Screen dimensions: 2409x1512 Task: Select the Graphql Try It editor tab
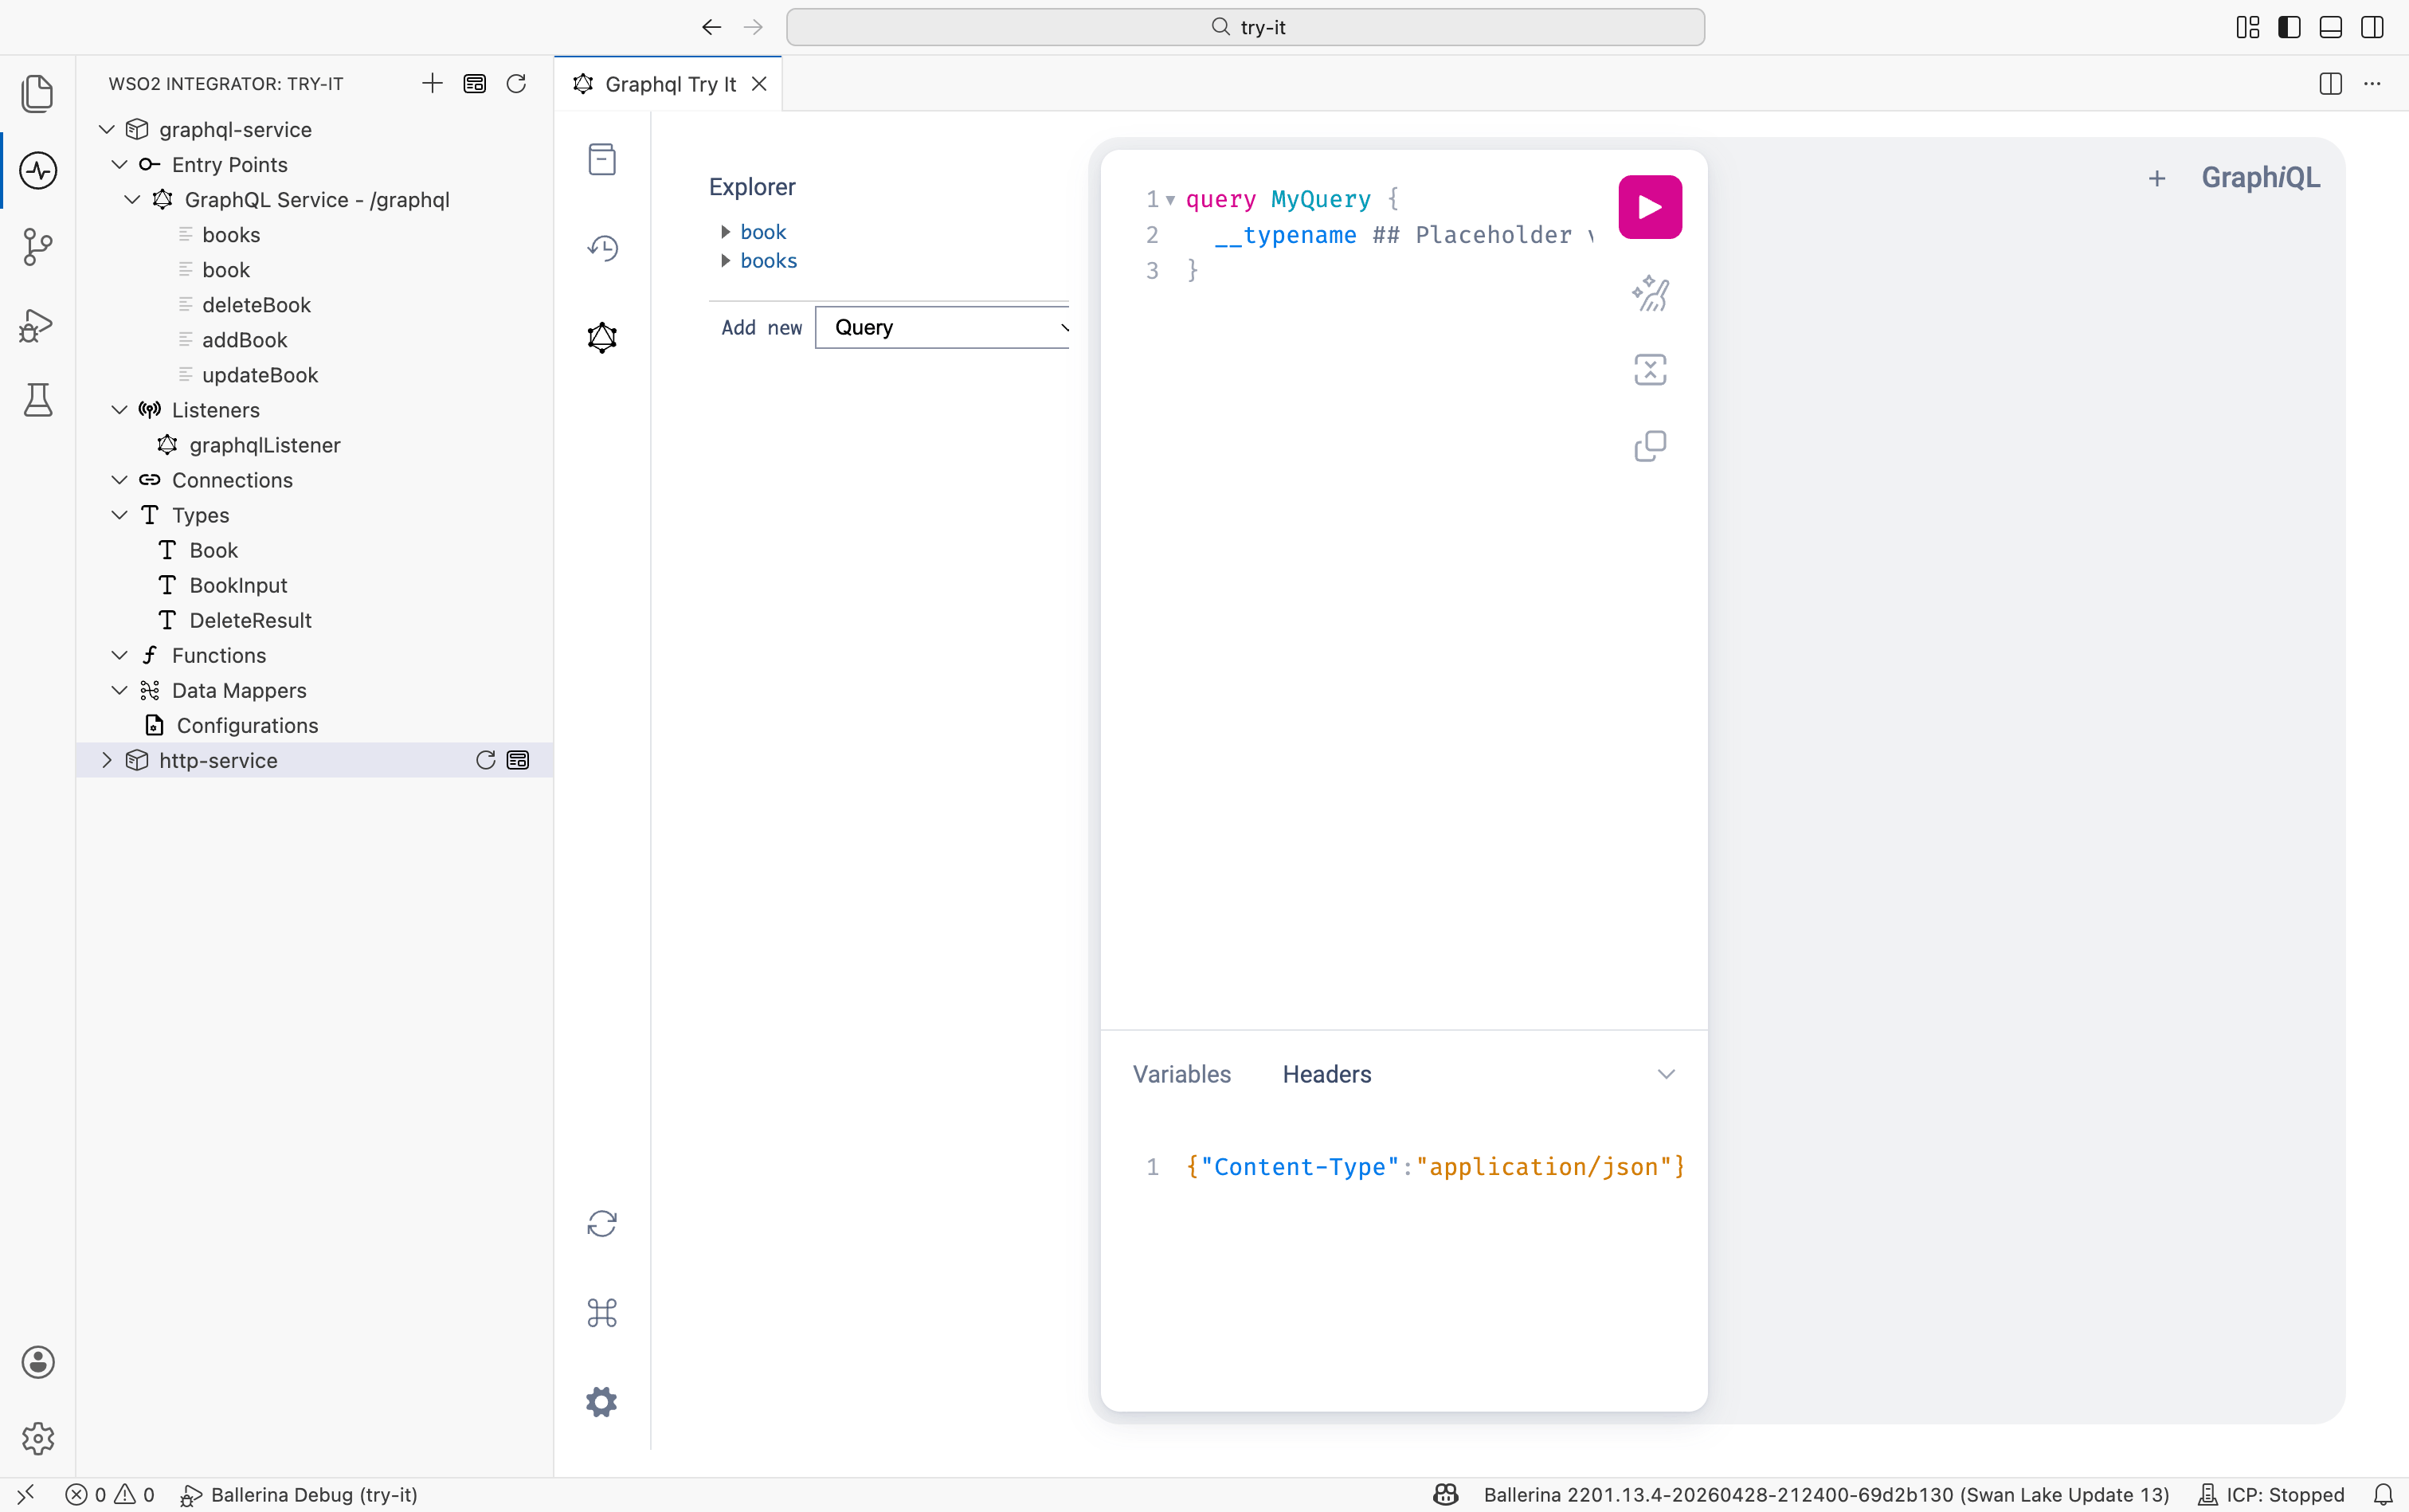pos(669,84)
